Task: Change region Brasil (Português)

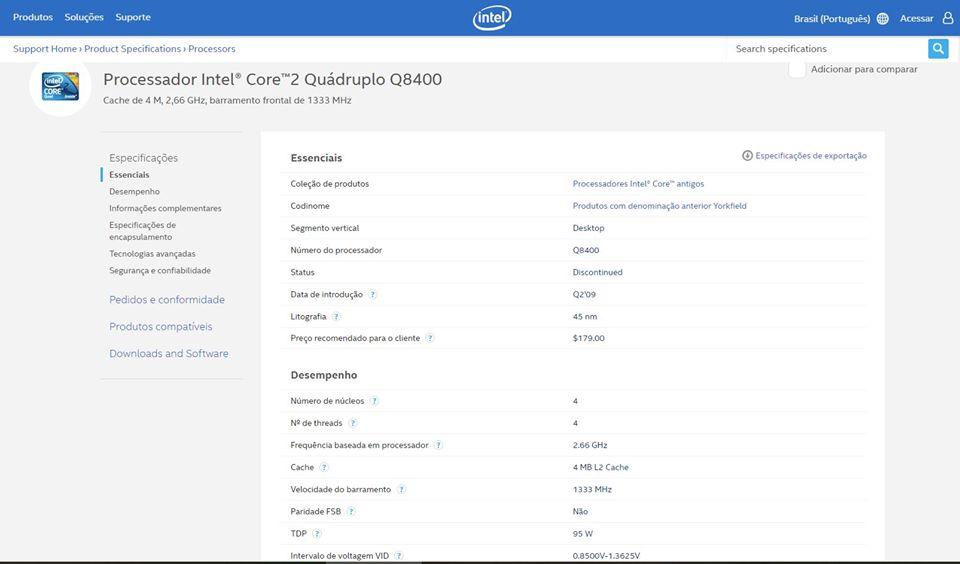Action: tap(832, 18)
